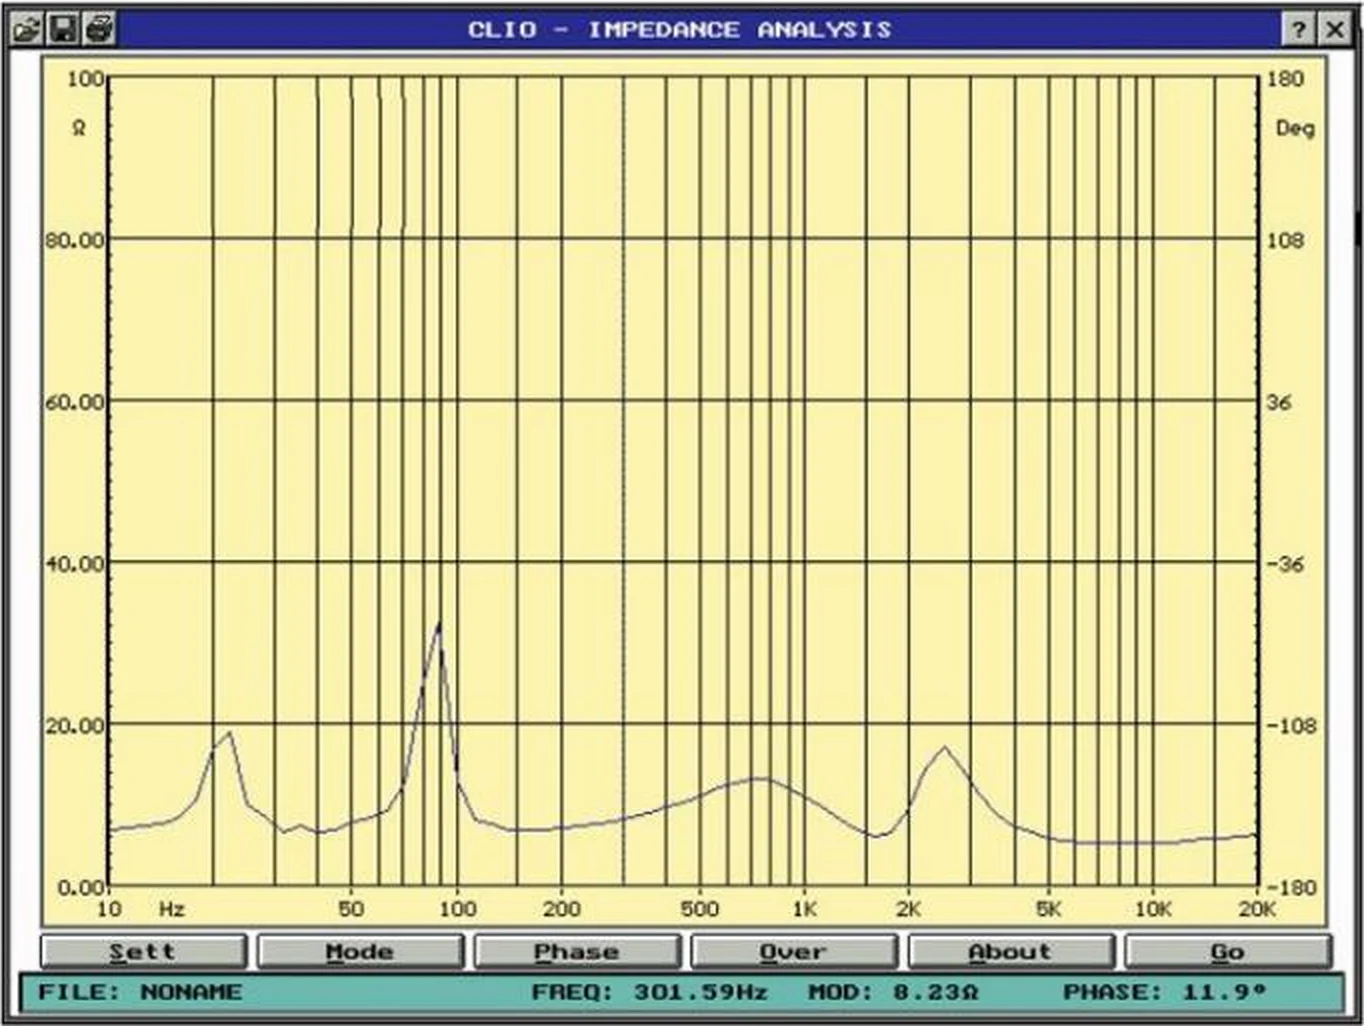The image size is (1364, 1026).
Task: Click the 500 frequency axis label
Action: tap(699, 909)
